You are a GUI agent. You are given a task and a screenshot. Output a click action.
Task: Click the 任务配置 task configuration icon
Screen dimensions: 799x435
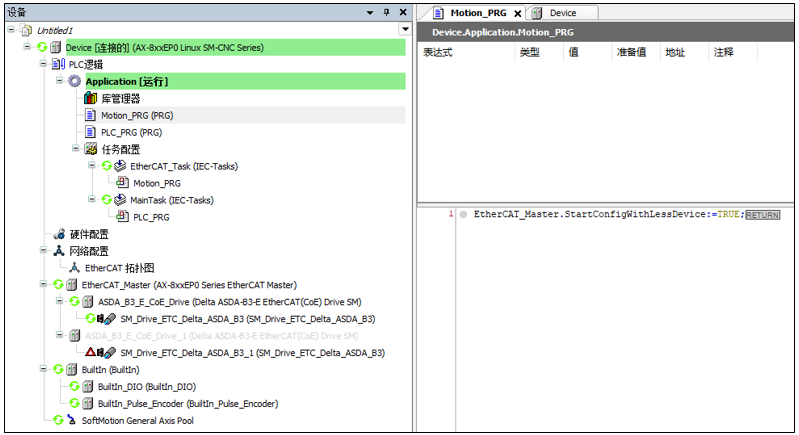click(x=91, y=149)
